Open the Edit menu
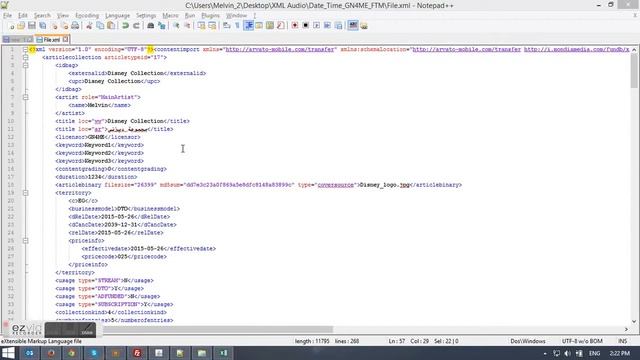 [x=22, y=16]
